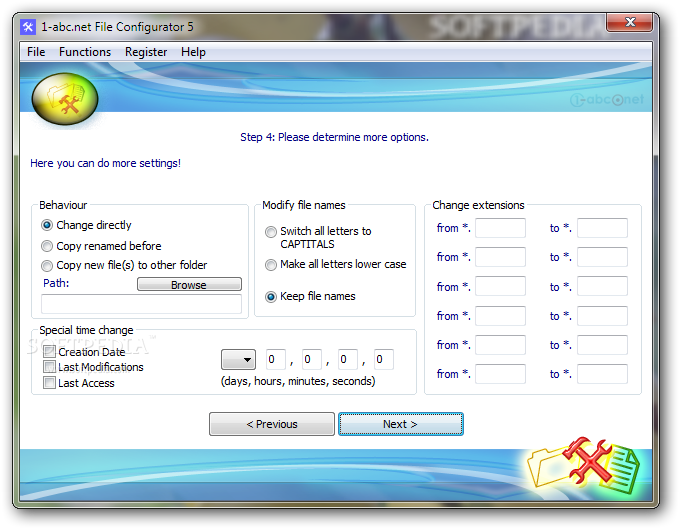Click the round yellow tools logo

(65, 99)
